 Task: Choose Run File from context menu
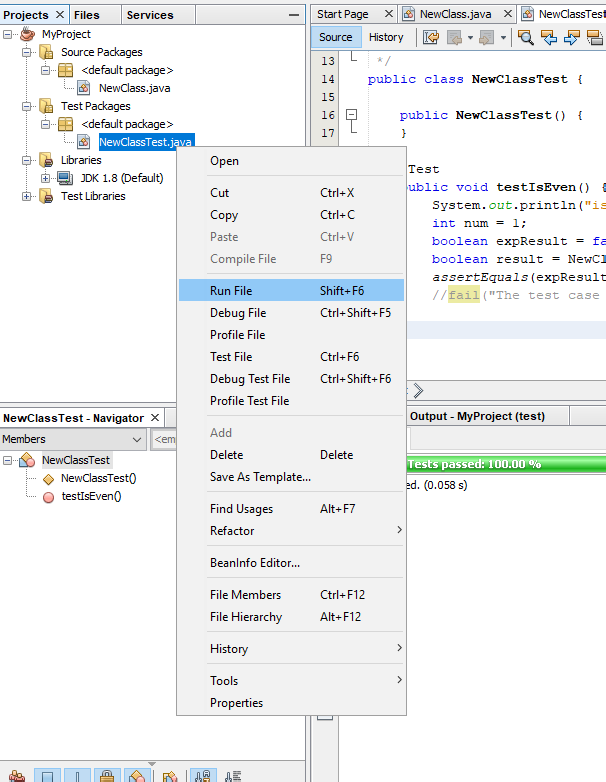pos(291,291)
